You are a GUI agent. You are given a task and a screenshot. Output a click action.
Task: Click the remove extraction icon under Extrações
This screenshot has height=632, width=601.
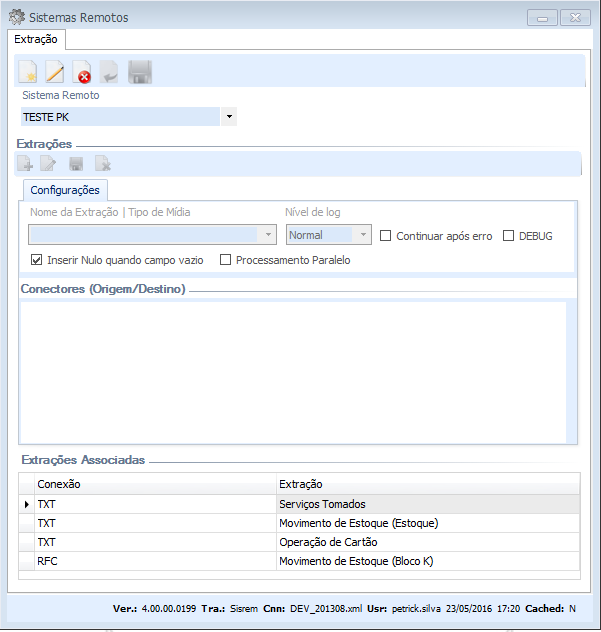pyautogui.click(x=103, y=164)
